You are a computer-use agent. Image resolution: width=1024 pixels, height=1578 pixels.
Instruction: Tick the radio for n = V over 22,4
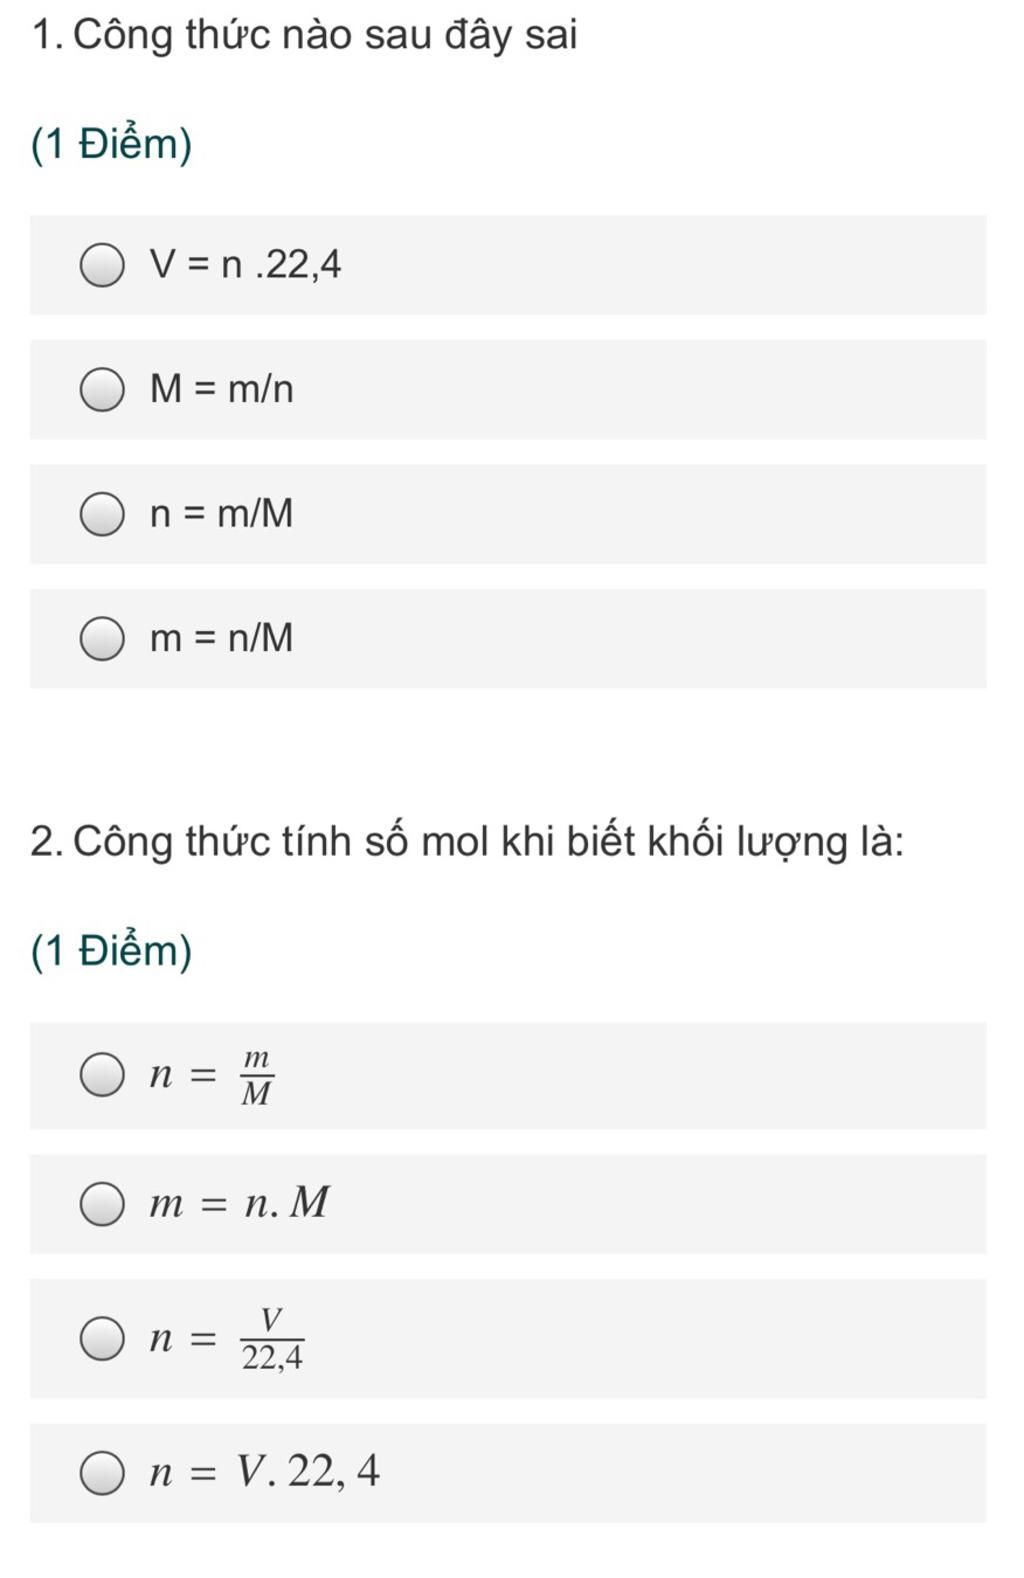point(102,1338)
